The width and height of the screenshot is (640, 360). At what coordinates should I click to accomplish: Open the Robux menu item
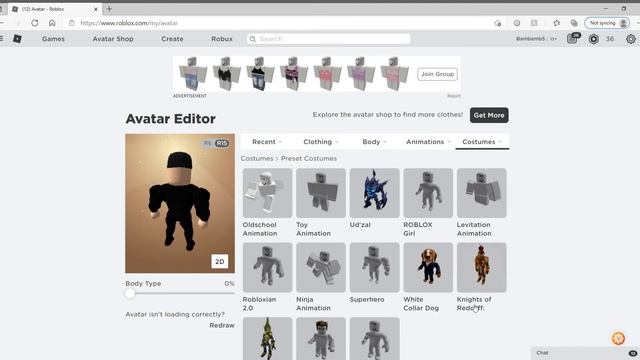pos(222,39)
